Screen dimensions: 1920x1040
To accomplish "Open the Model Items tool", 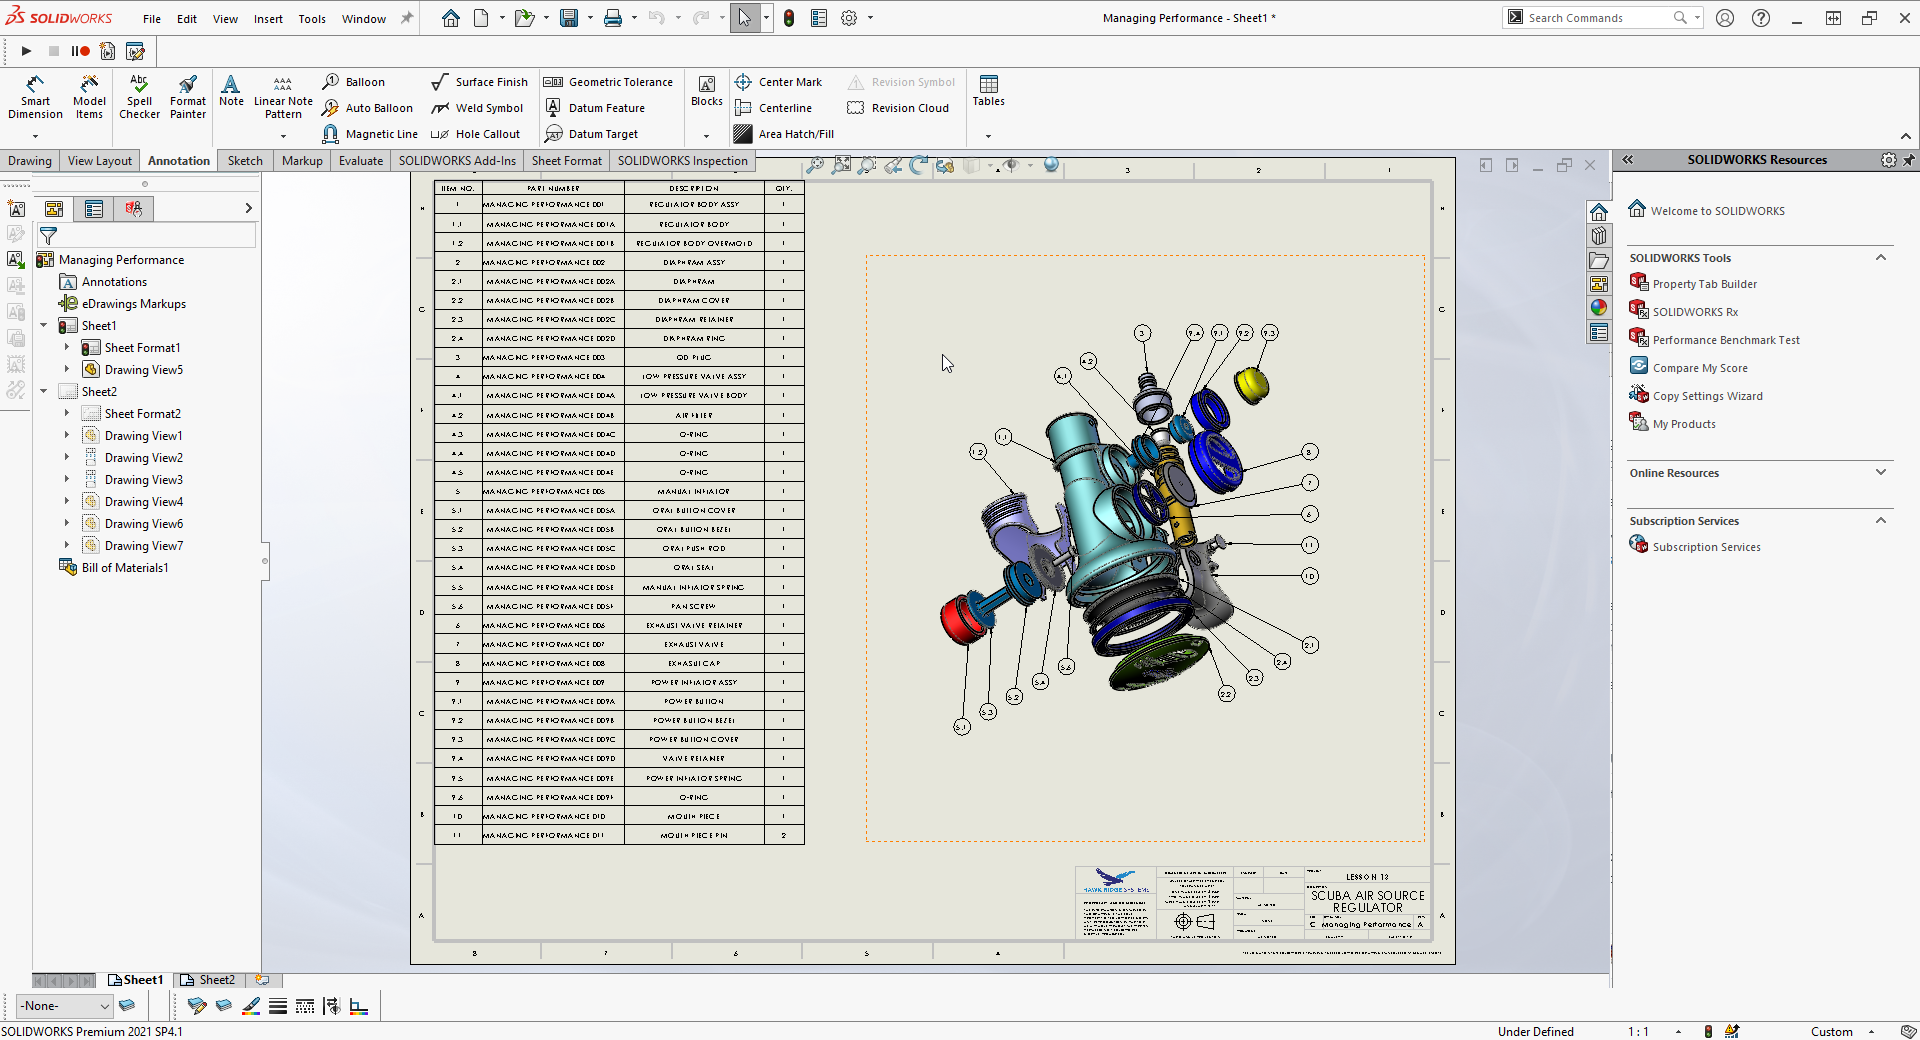I will coord(89,97).
